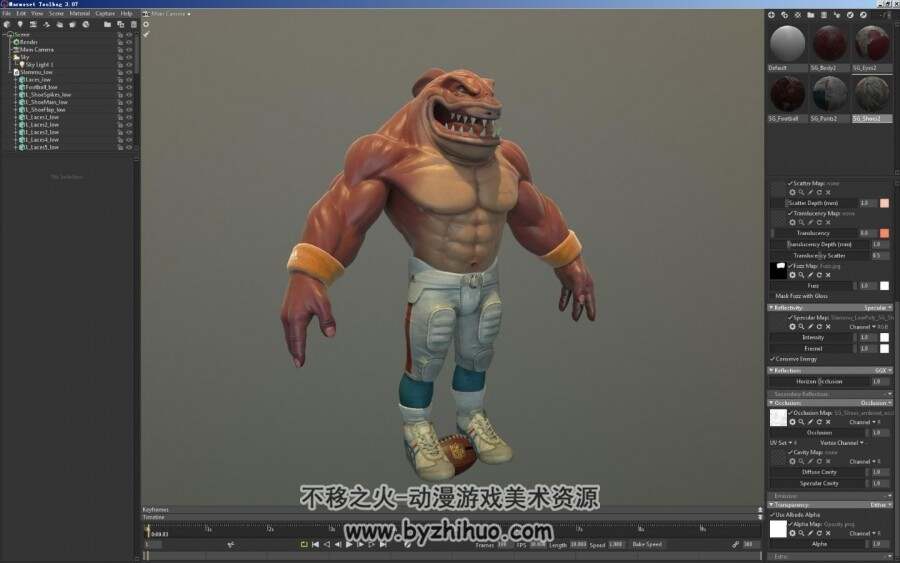900x563 pixels.
Task: Open the Main Camera viewport dropdown
Action: point(170,13)
